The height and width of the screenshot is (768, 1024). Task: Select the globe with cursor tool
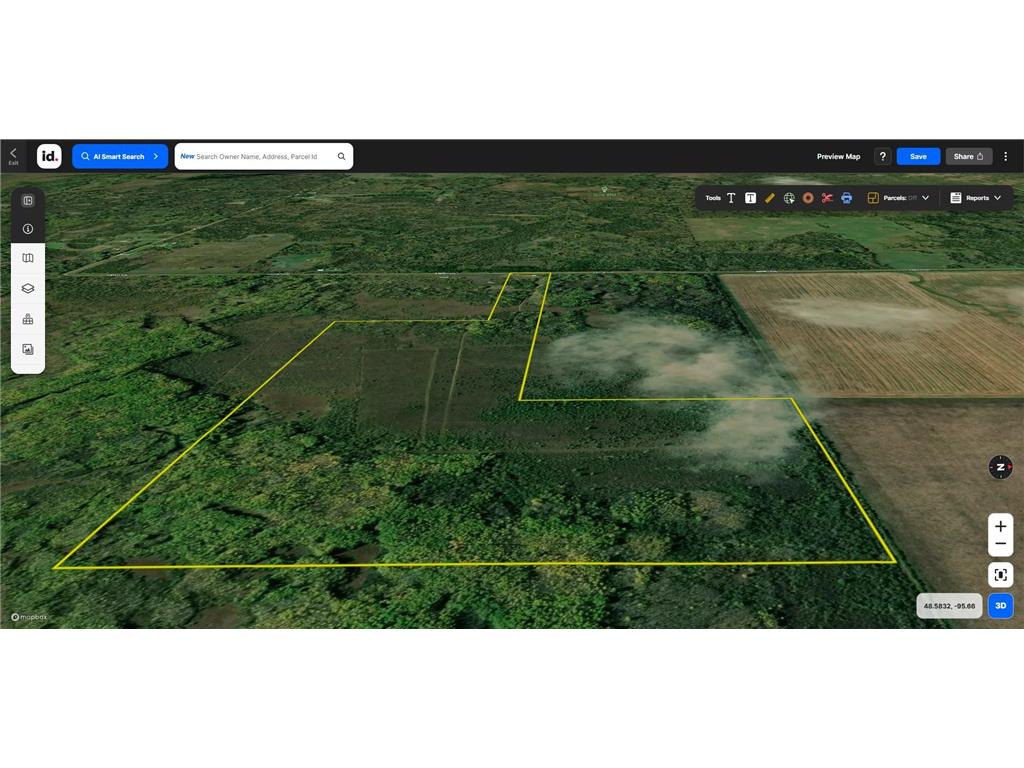(x=789, y=198)
